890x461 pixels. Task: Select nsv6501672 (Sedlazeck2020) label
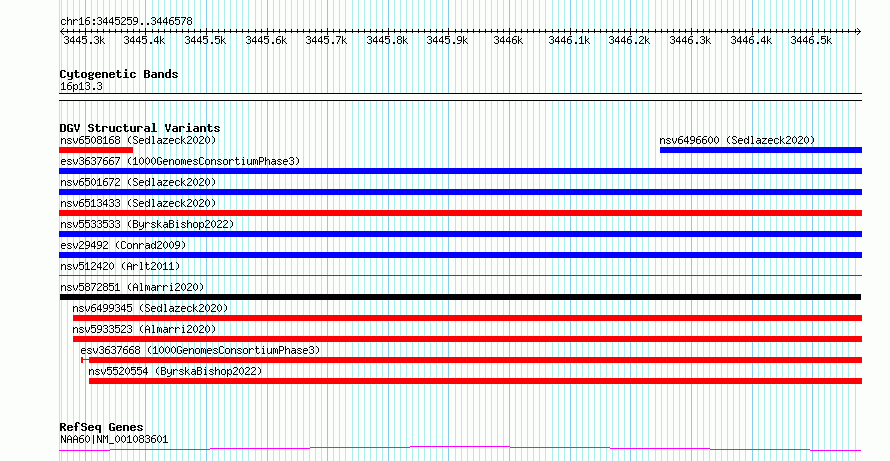[x=138, y=182]
